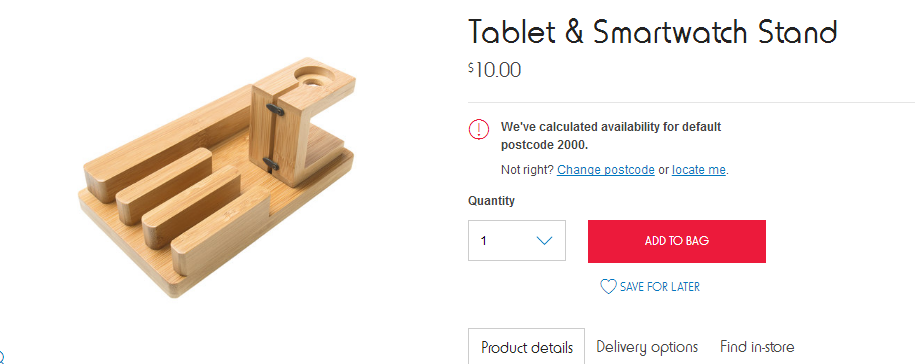The height and width of the screenshot is (364, 915).
Task: Select the Product details tab
Action: coord(526,348)
